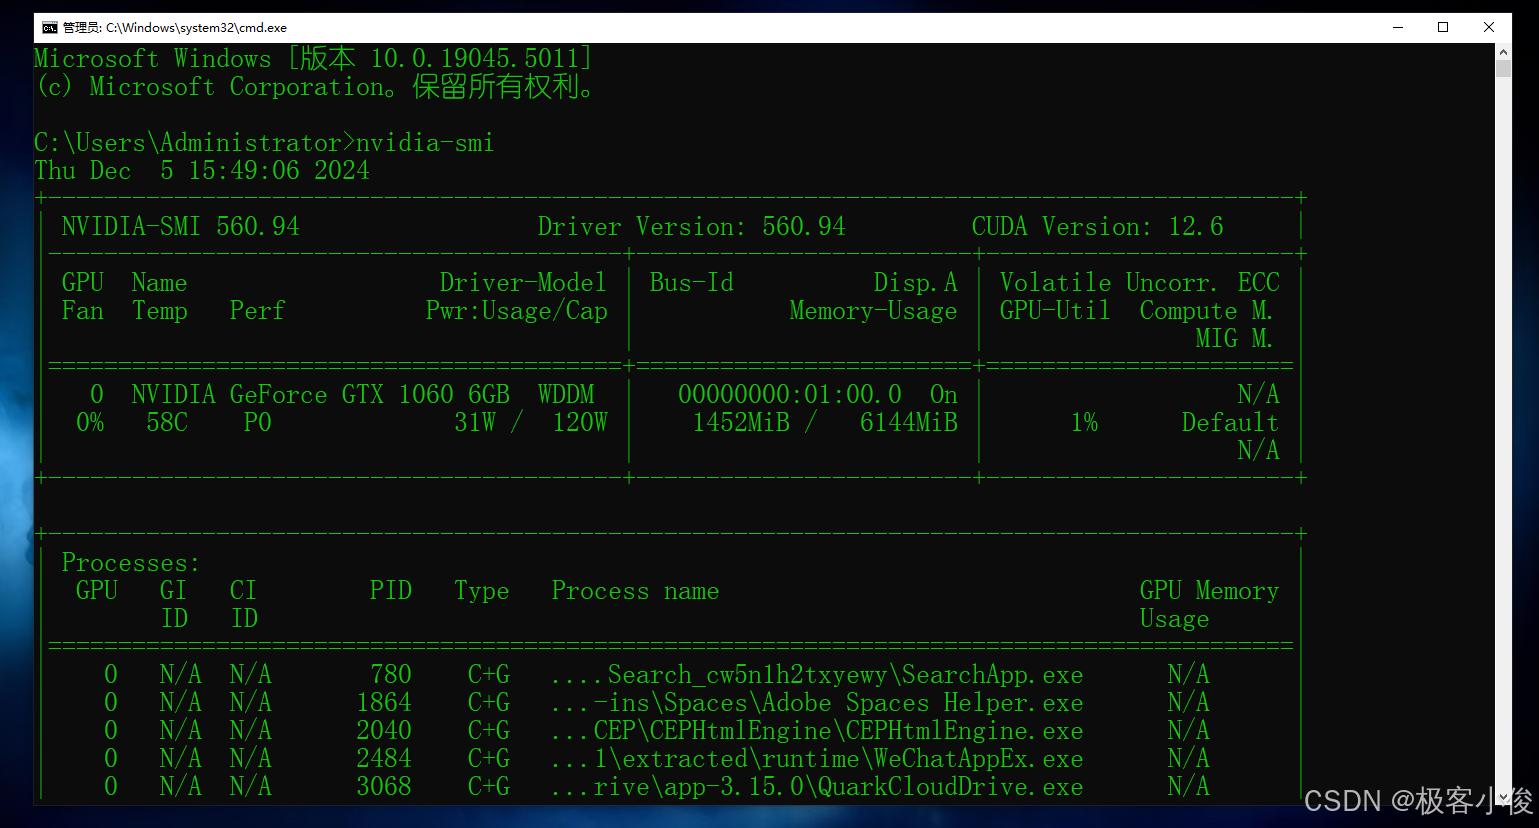
Task: Click the vertical scrollbar thumb
Action: [x=1504, y=68]
